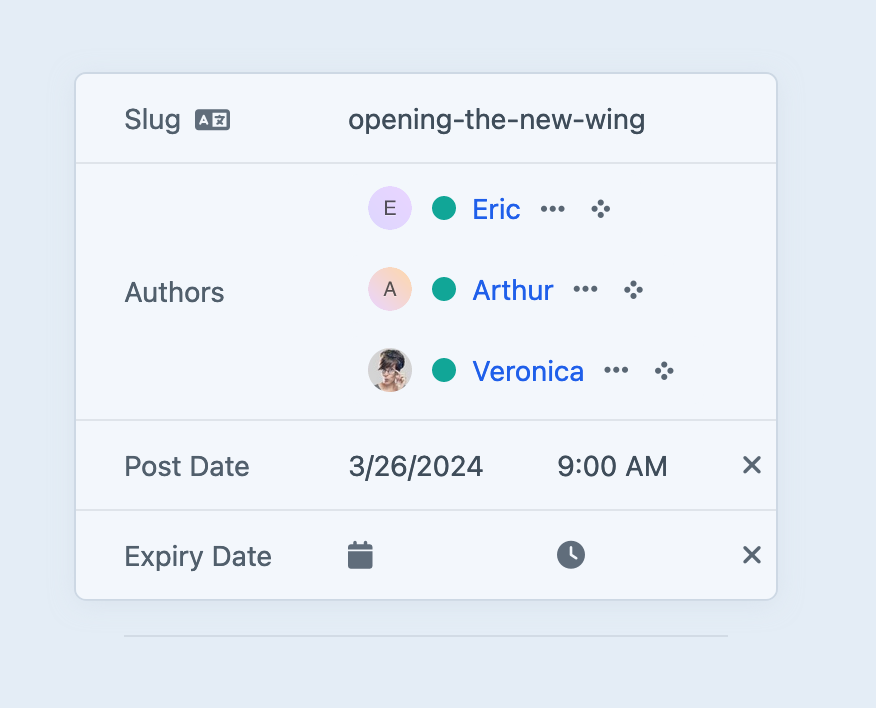The width and height of the screenshot is (876, 708).
Task: Open the actions menu for Veronica
Action: [x=616, y=371]
